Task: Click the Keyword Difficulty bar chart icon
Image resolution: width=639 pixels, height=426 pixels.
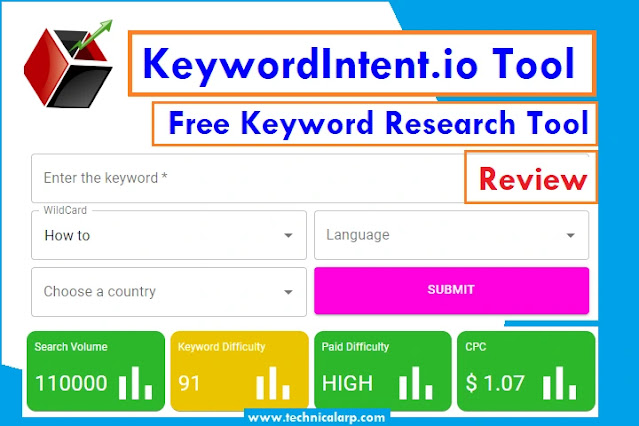Action: click(273, 383)
